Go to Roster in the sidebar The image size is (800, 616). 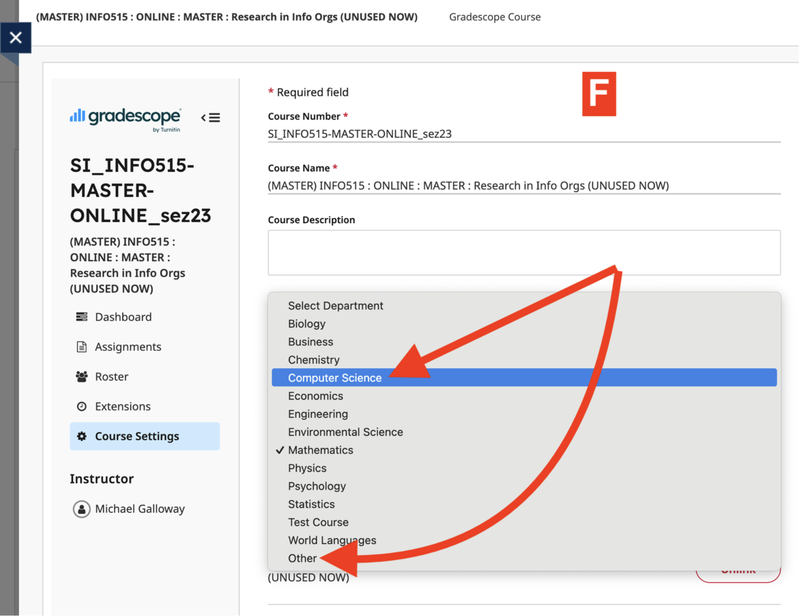coord(111,377)
